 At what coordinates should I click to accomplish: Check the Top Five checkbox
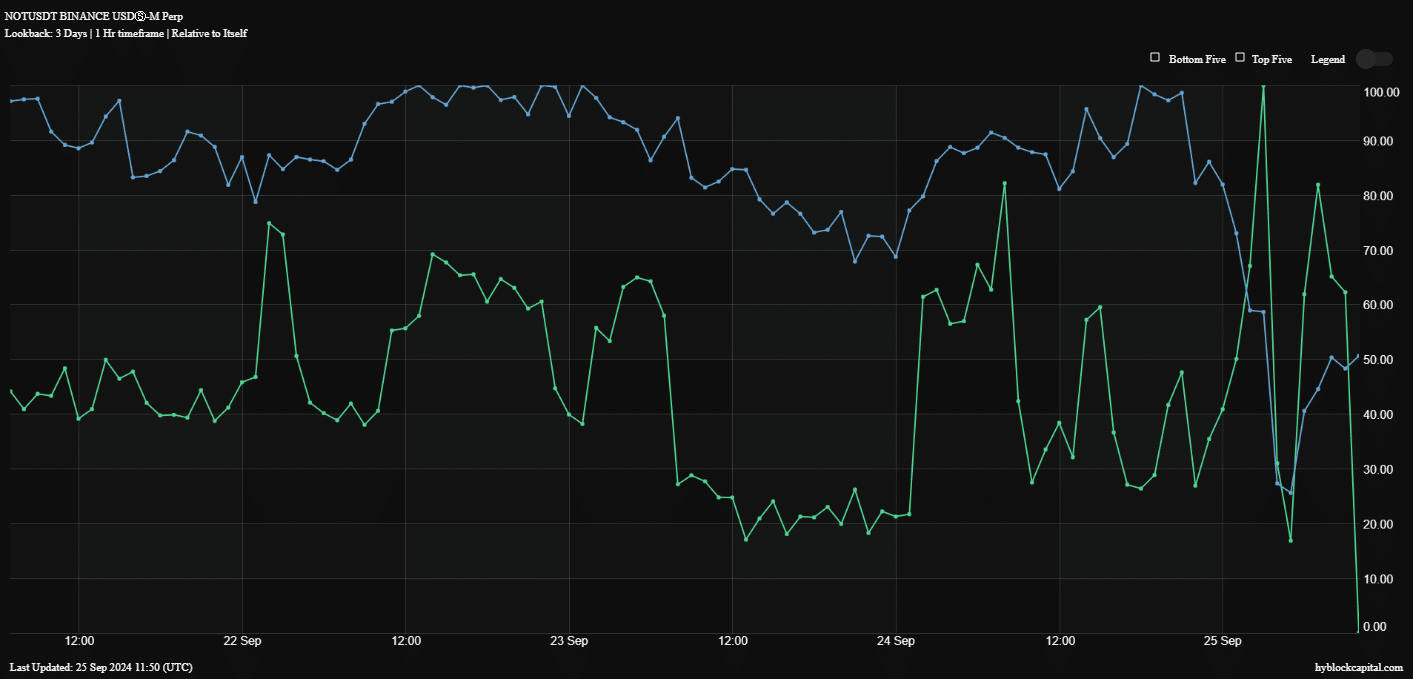[x=1241, y=58]
